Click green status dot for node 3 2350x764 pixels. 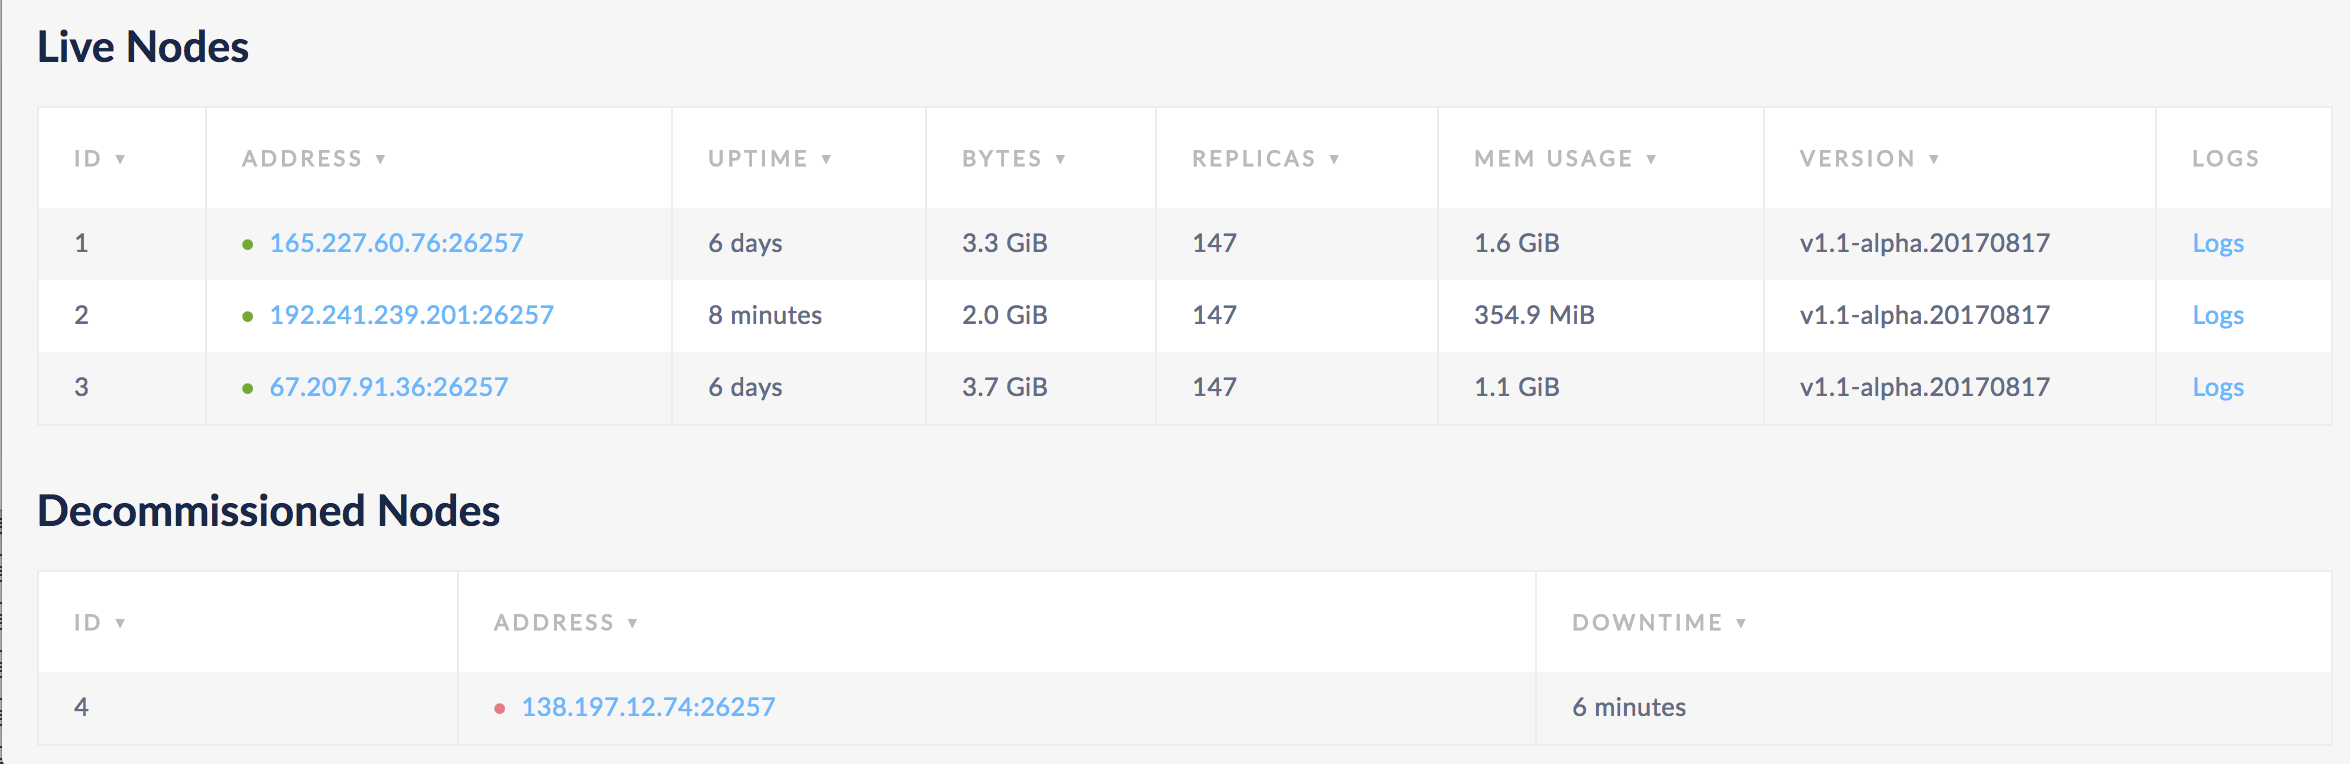pos(247,388)
